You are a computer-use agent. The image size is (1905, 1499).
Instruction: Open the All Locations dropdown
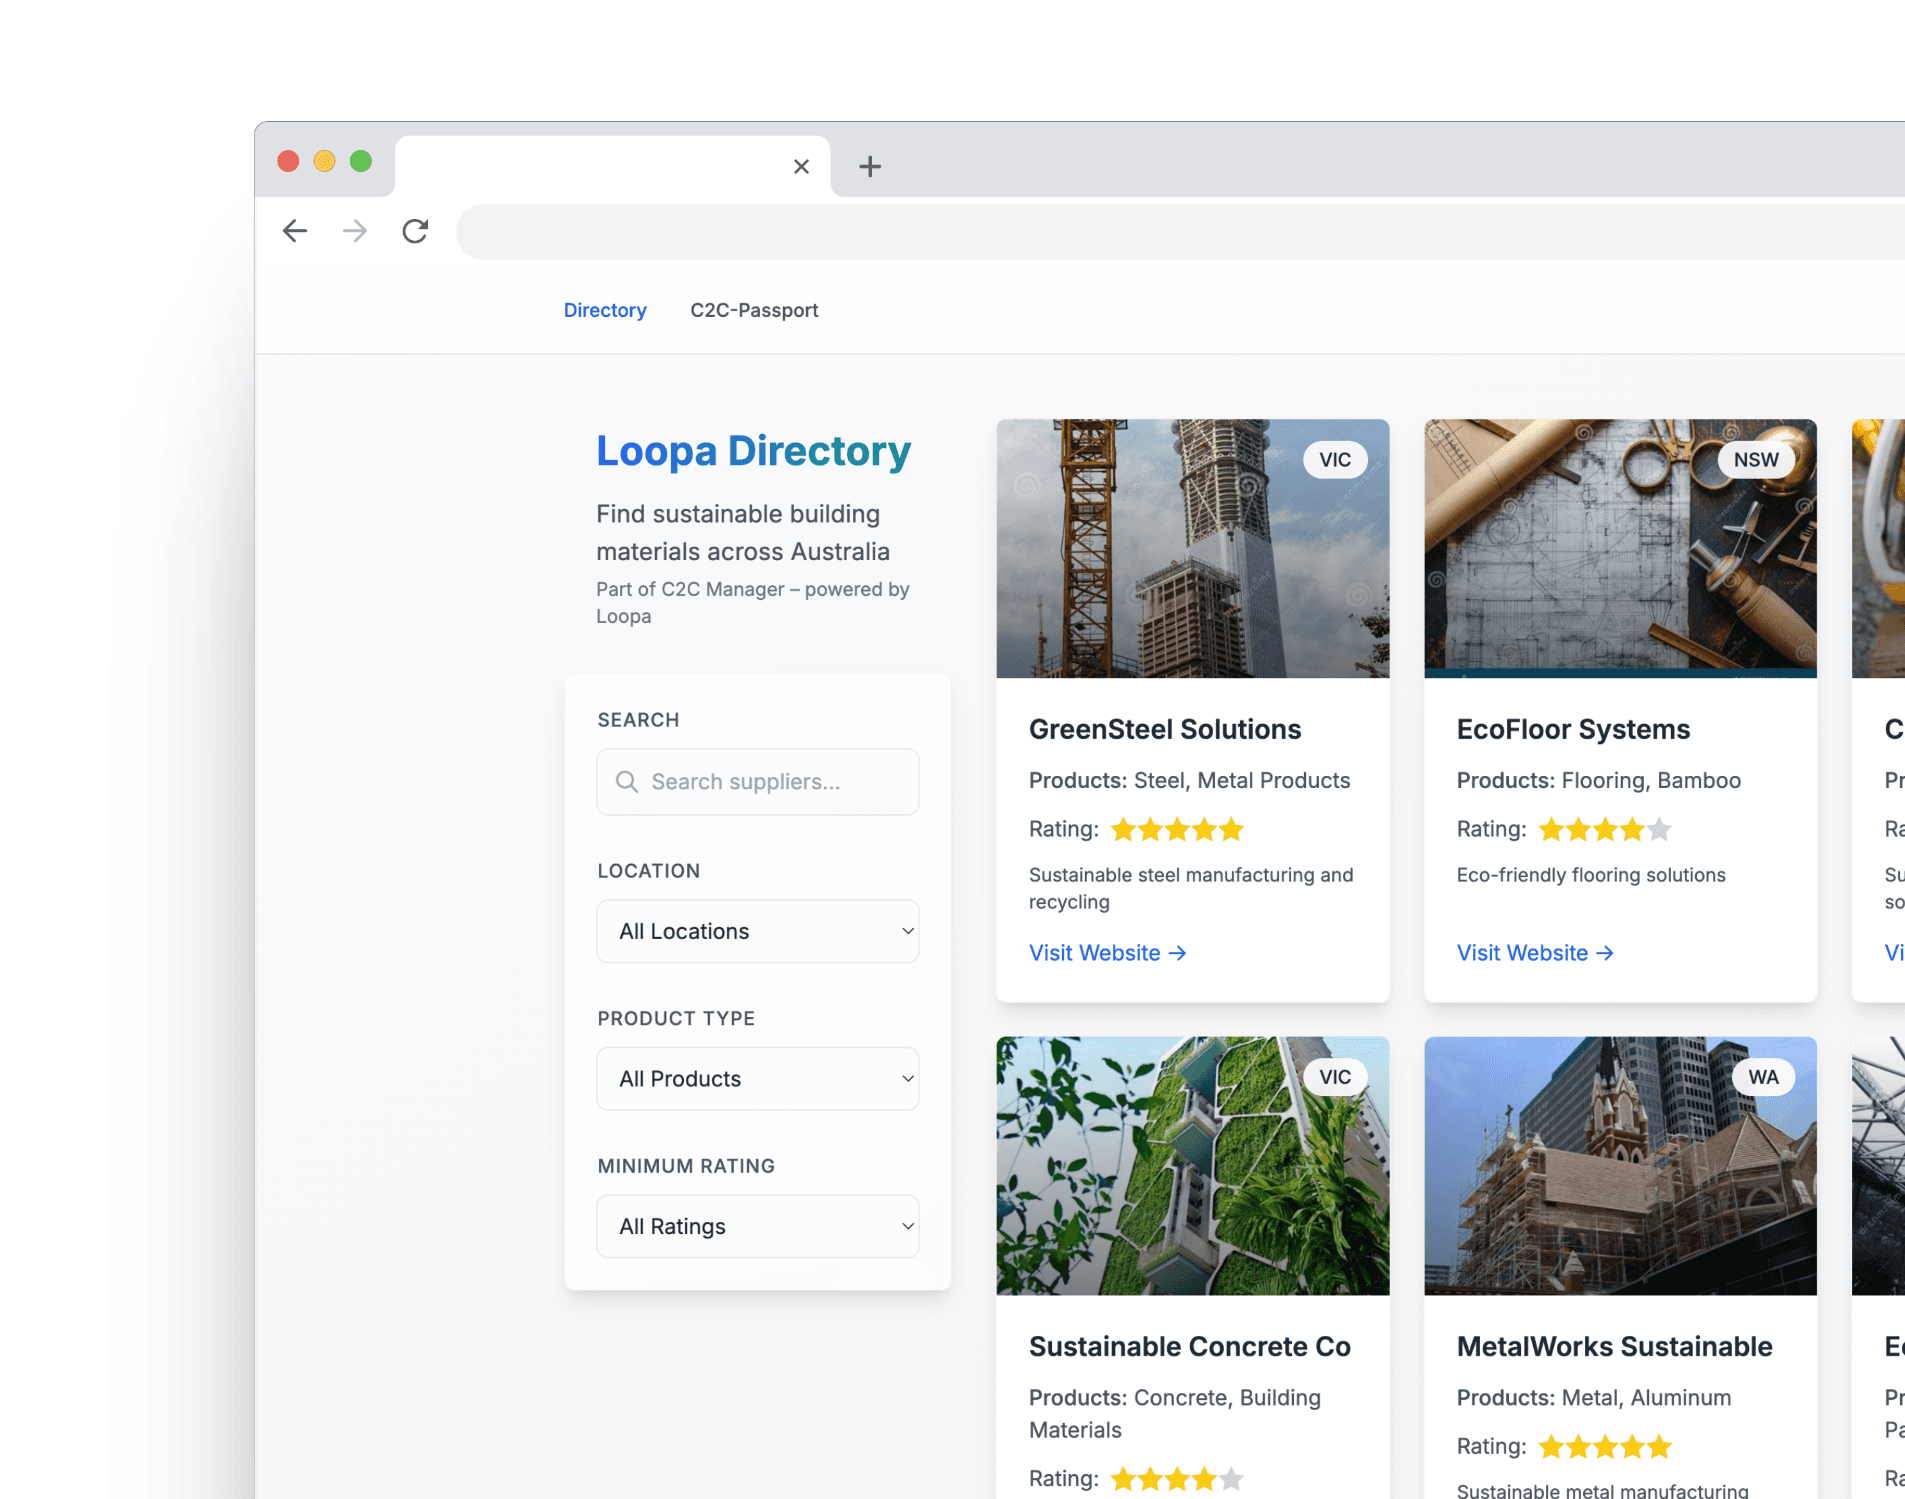point(757,931)
